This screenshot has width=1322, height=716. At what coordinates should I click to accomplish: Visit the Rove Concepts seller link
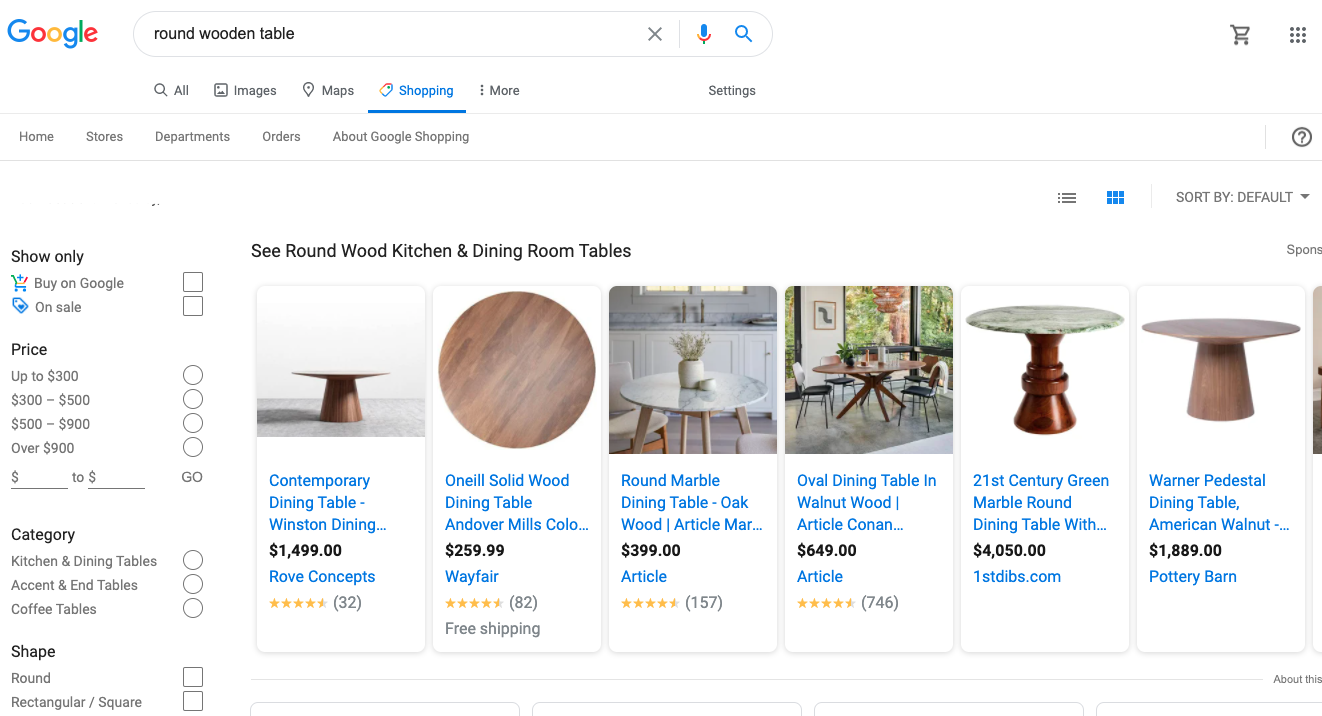coord(322,576)
